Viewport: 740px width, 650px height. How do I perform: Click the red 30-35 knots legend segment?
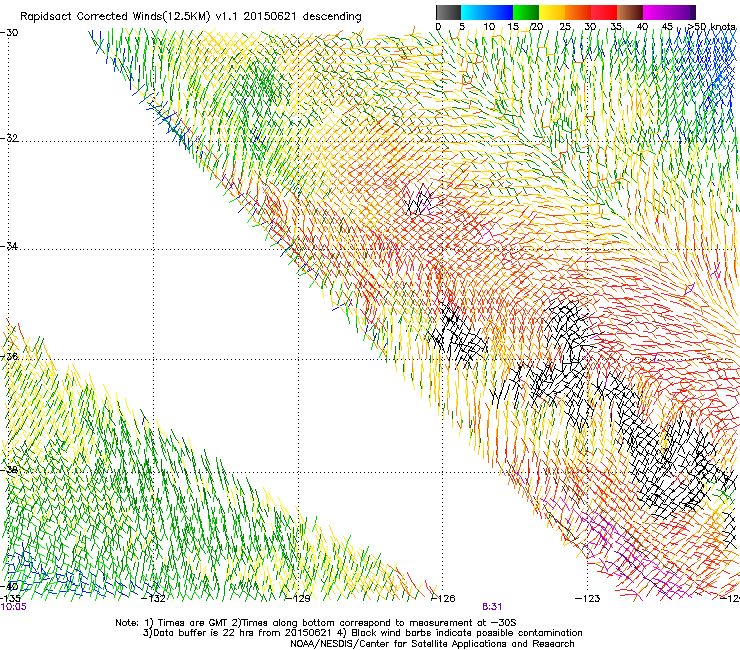(x=604, y=12)
